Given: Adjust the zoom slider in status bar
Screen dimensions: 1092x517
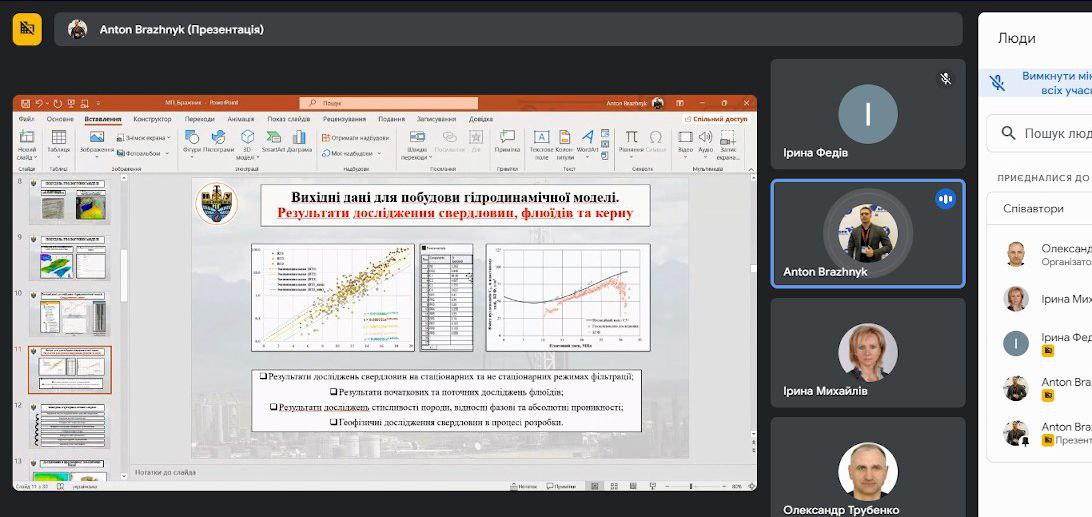Looking at the screenshot, I should pos(692,487).
